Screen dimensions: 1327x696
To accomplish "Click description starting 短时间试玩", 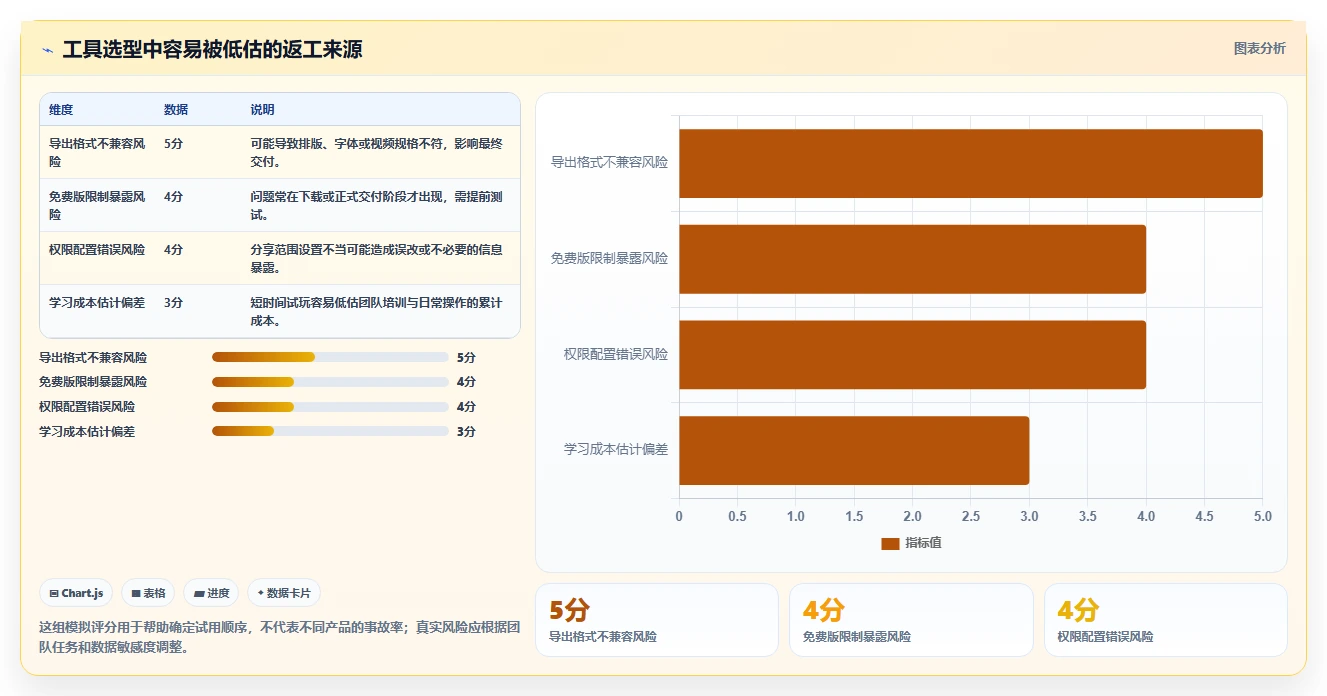I will 377,311.
